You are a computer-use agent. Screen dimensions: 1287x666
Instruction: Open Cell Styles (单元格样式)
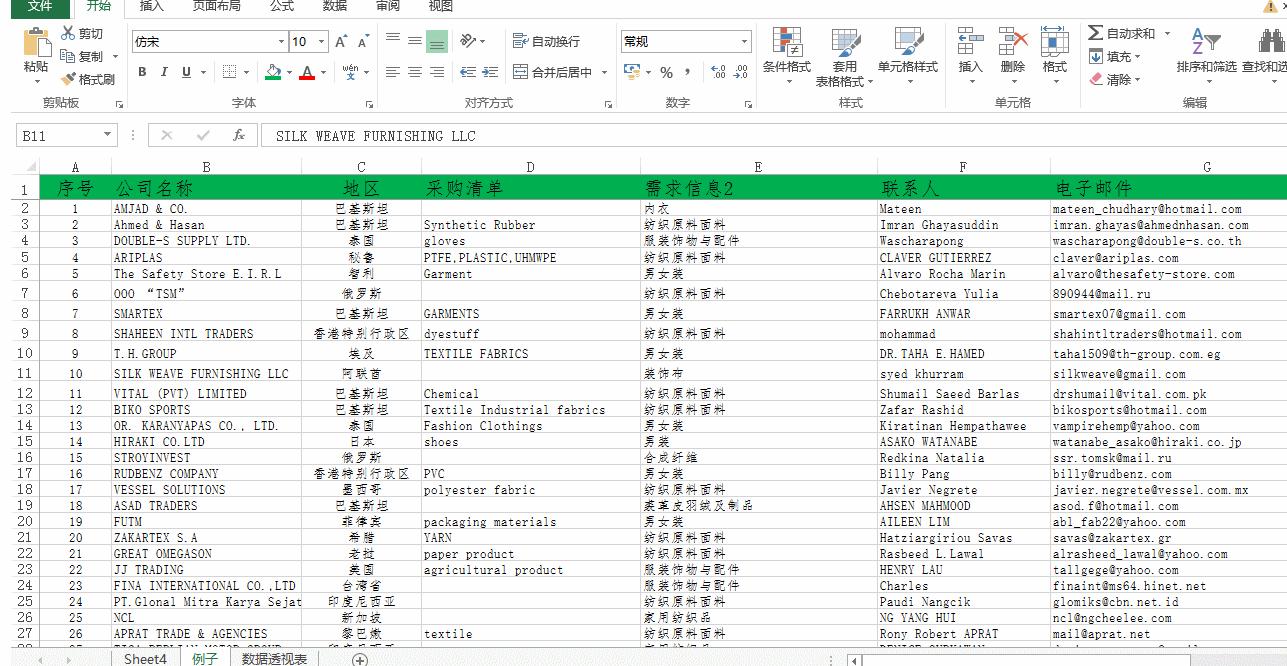click(x=908, y=56)
